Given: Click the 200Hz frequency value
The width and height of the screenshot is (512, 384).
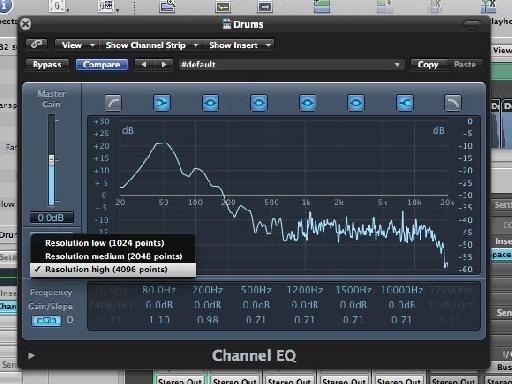Looking at the screenshot, I should pos(208,290).
